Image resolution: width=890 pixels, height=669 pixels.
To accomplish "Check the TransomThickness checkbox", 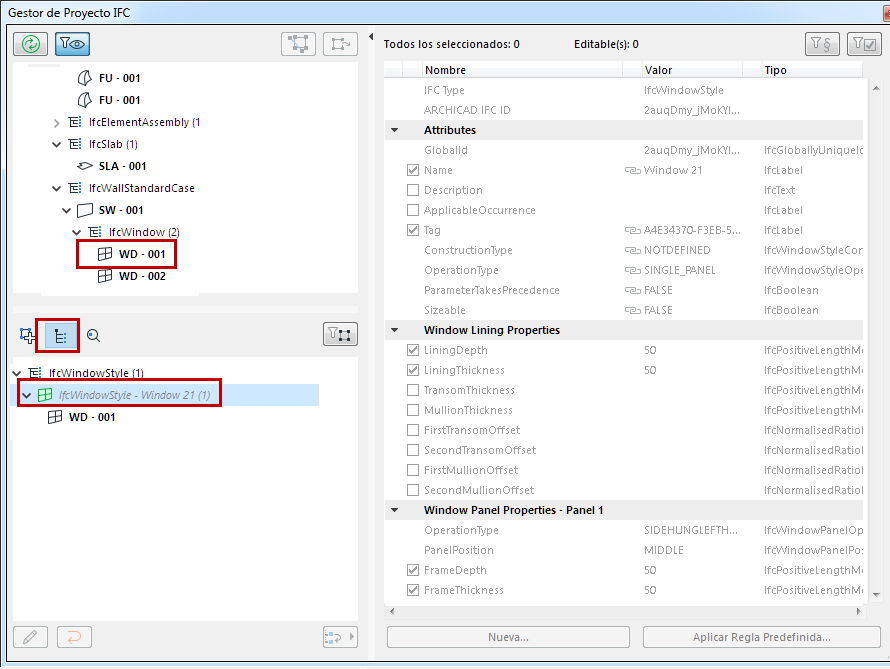I will pos(413,390).
